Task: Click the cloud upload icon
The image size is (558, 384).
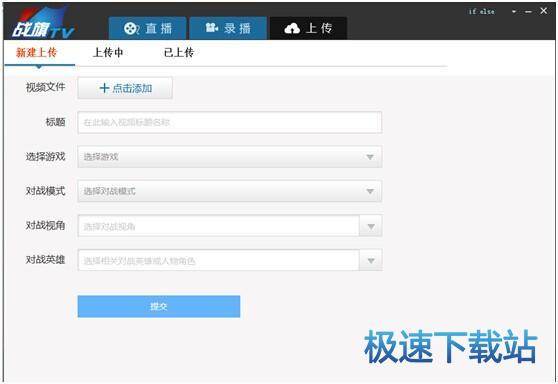Action: [x=292, y=28]
